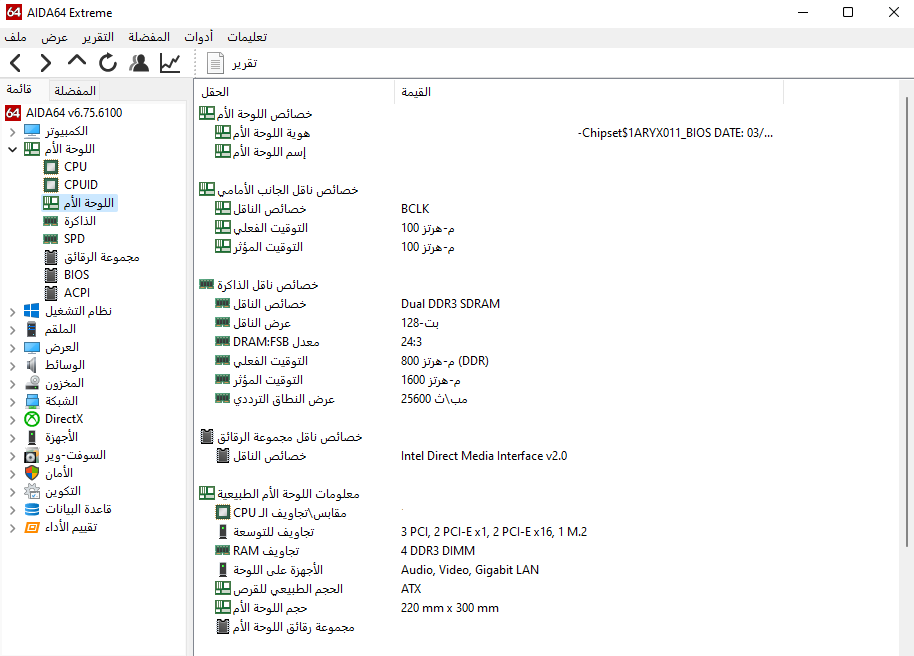
Task: Open the BIOS tree item
Action: click(76, 275)
